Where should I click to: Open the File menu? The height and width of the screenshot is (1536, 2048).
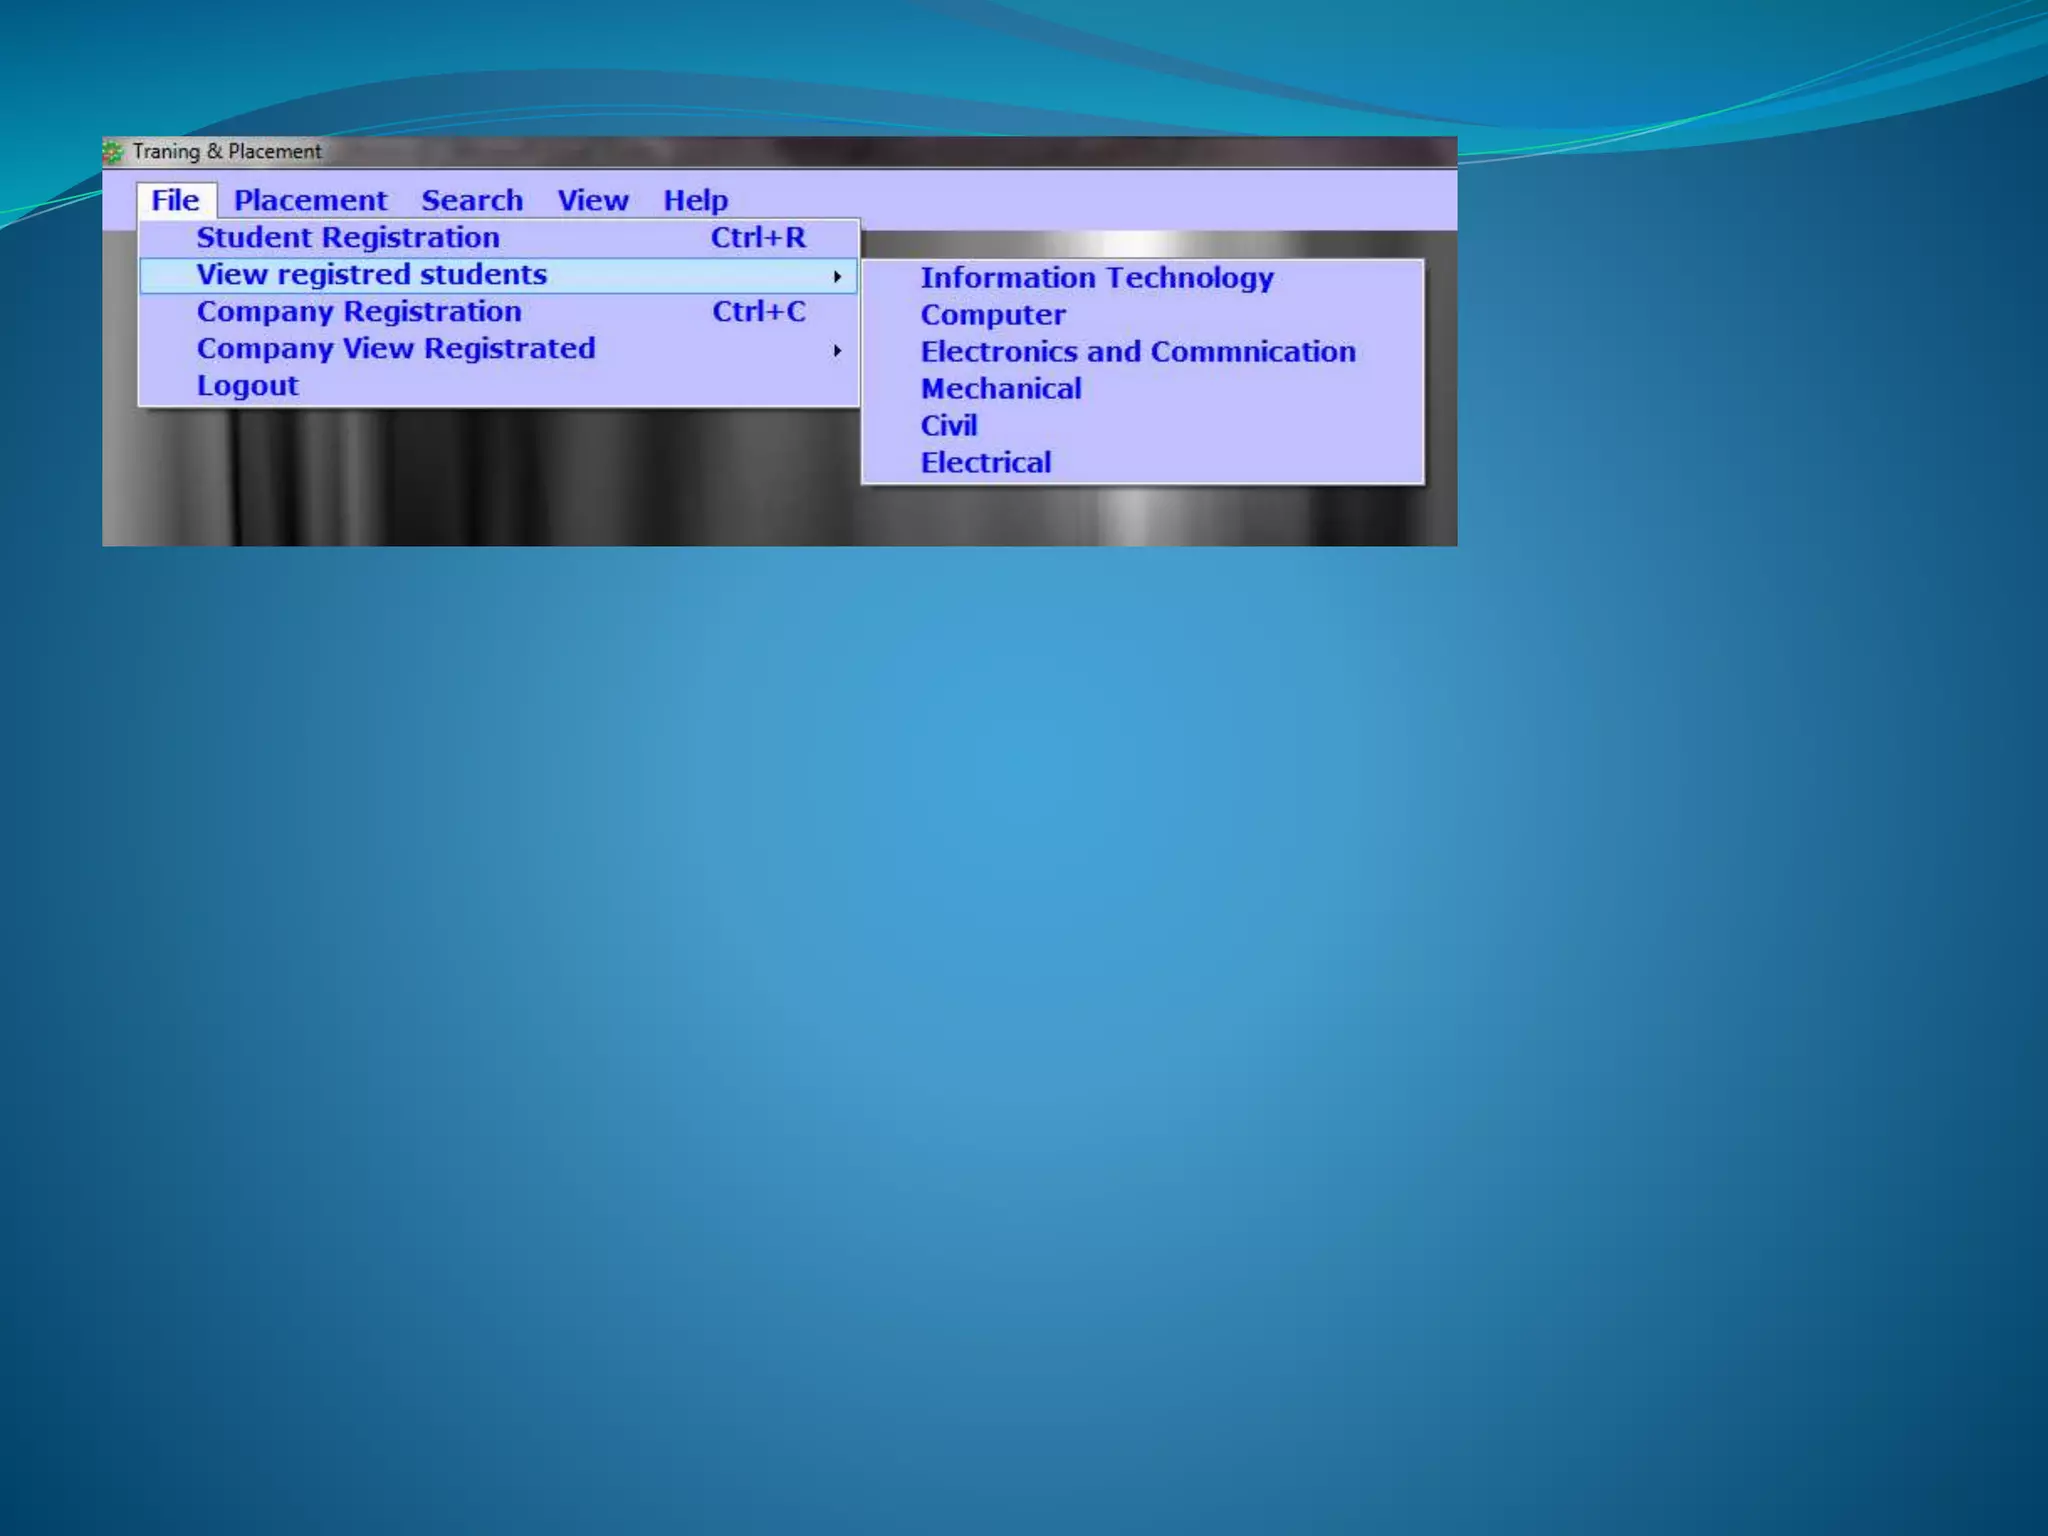[x=175, y=201]
